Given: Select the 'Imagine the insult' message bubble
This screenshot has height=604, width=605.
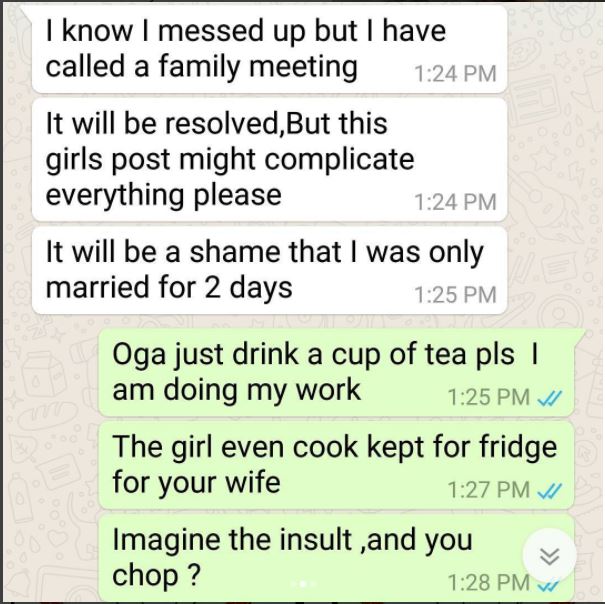Looking at the screenshot, I should click(x=336, y=557).
